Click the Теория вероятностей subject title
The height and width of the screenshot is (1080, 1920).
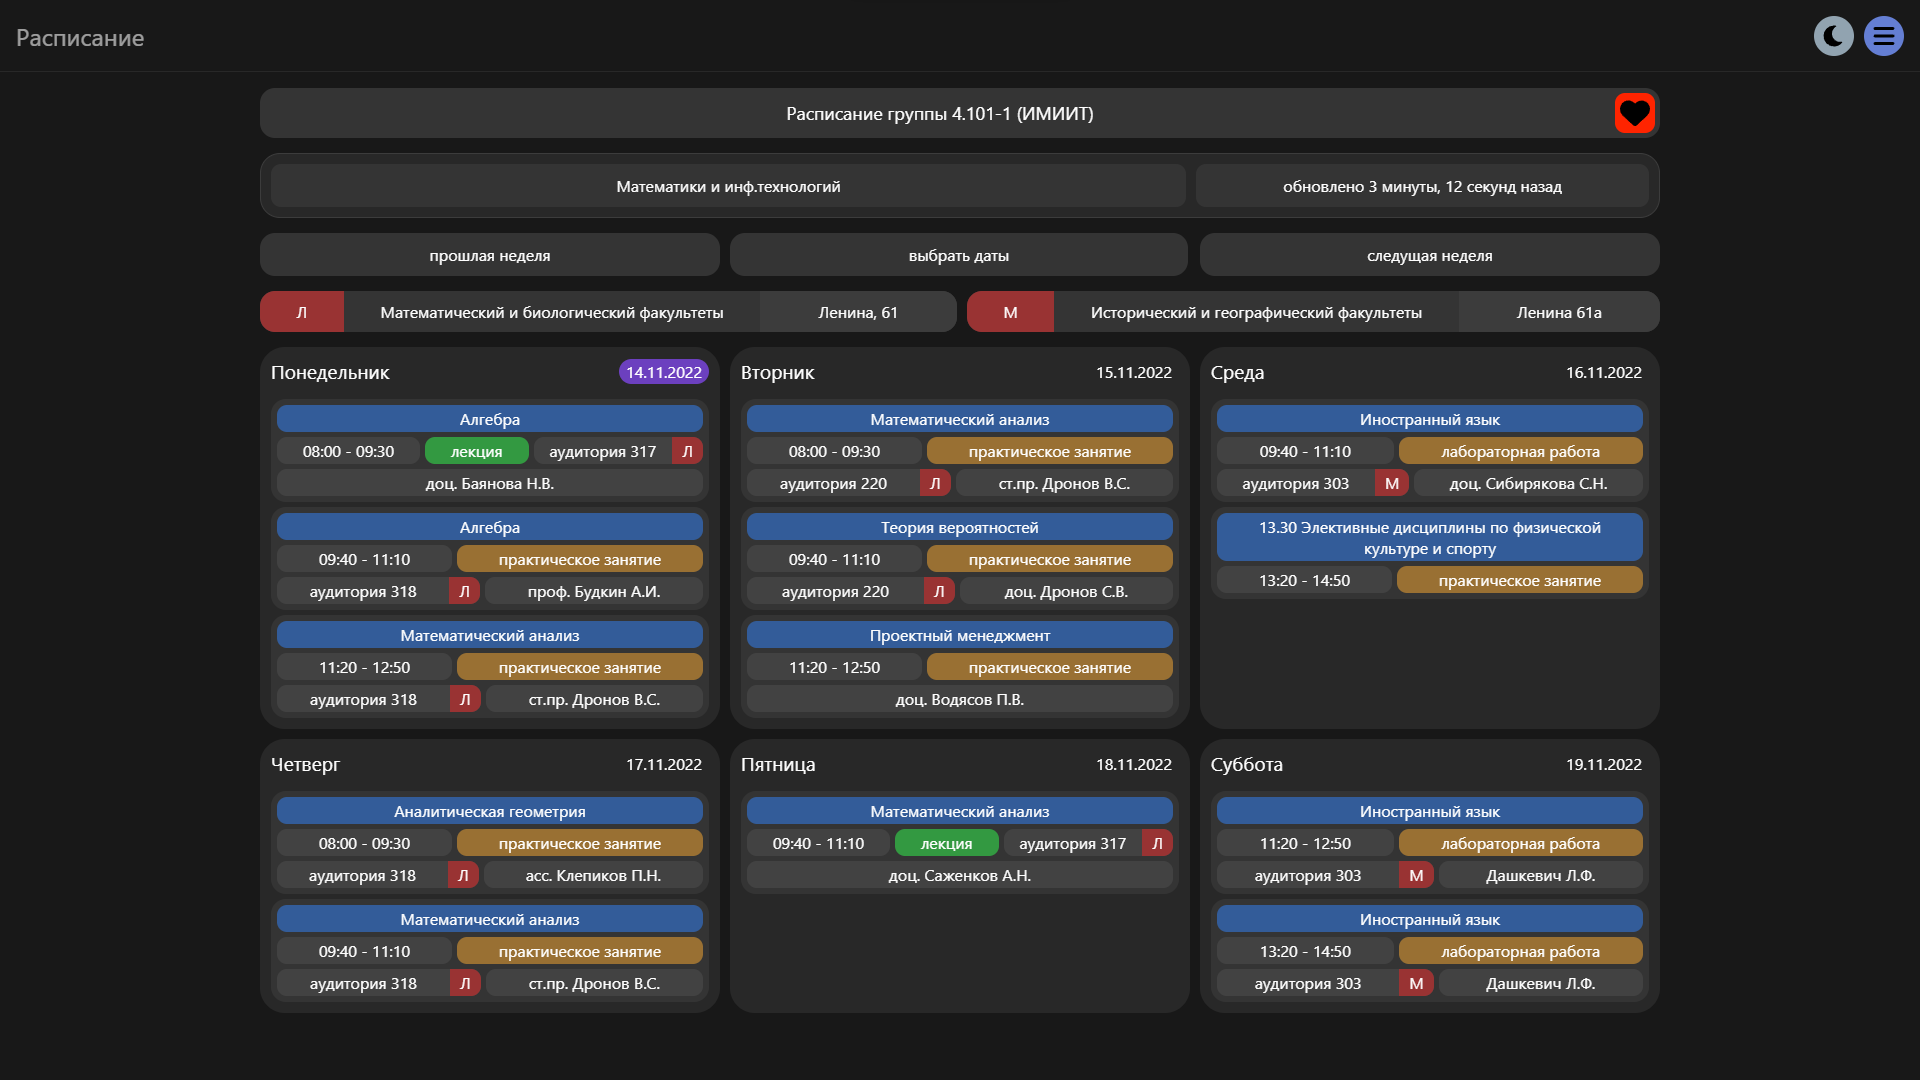click(x=960, y=527)
